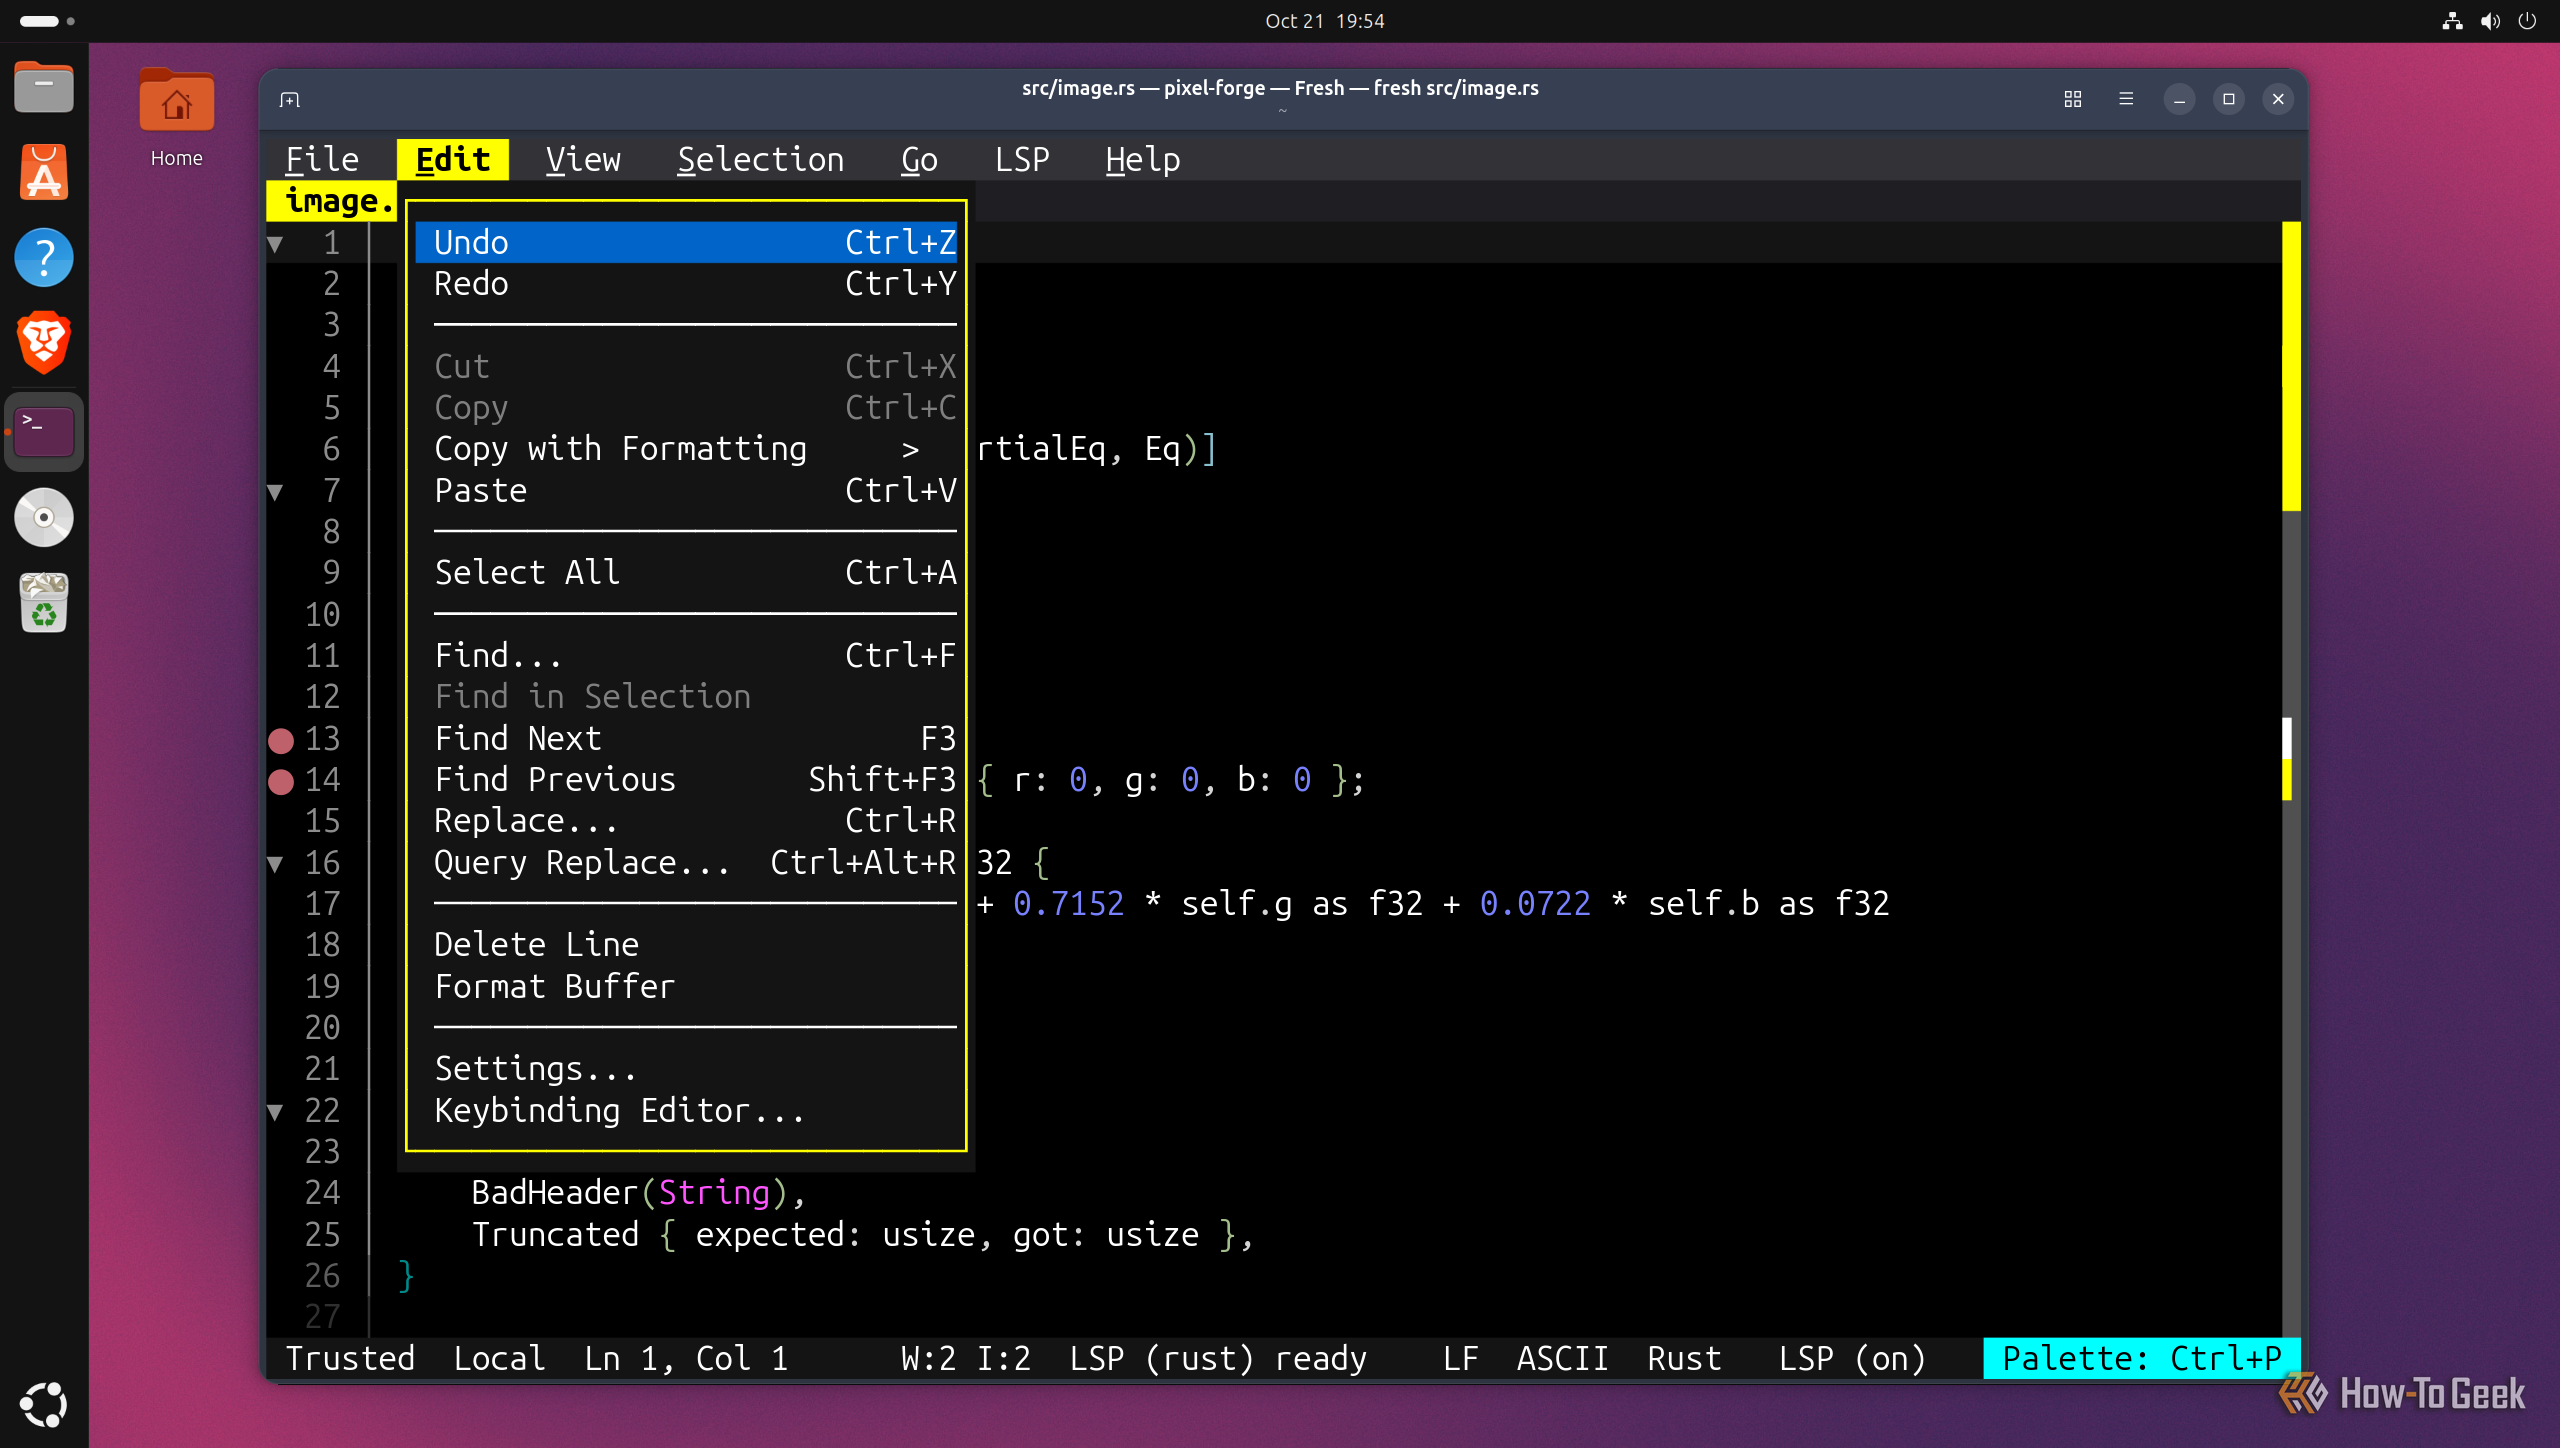
Task: Click the Activities pill in top bar
Action: [x=46, y=21]
